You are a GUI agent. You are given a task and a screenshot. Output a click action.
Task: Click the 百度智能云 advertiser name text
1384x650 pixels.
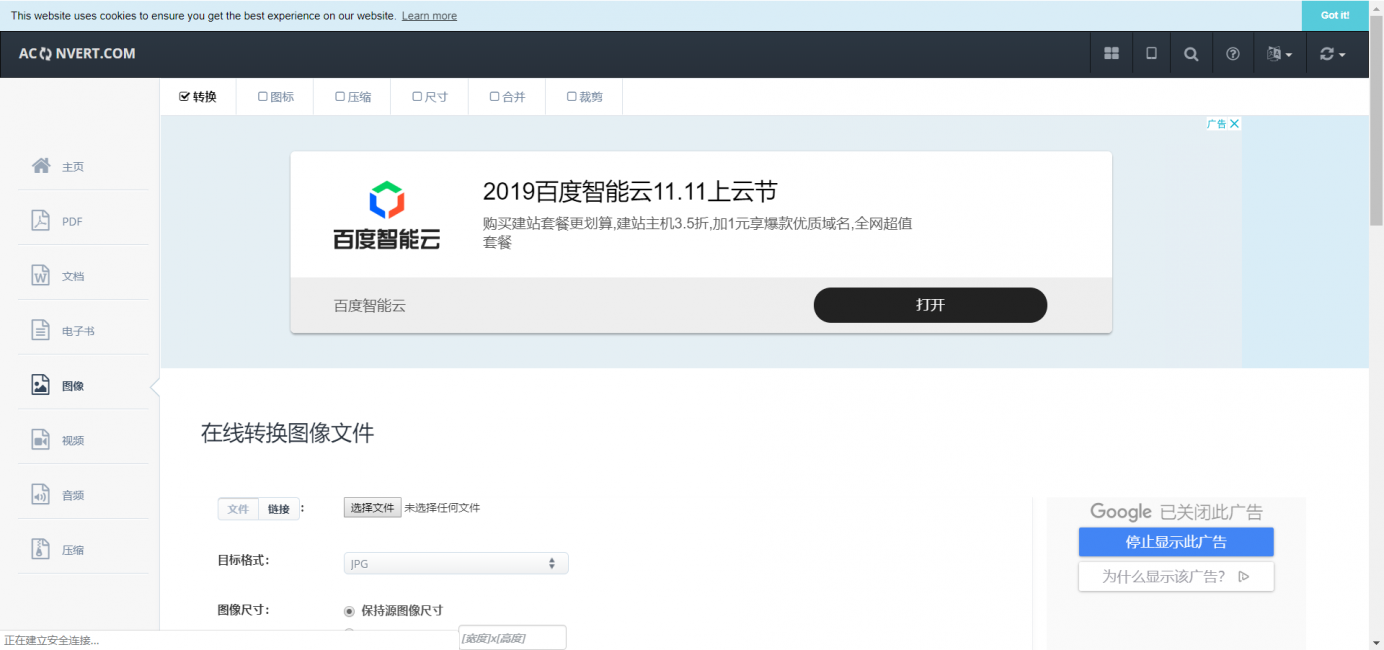(x=370, y=306)
